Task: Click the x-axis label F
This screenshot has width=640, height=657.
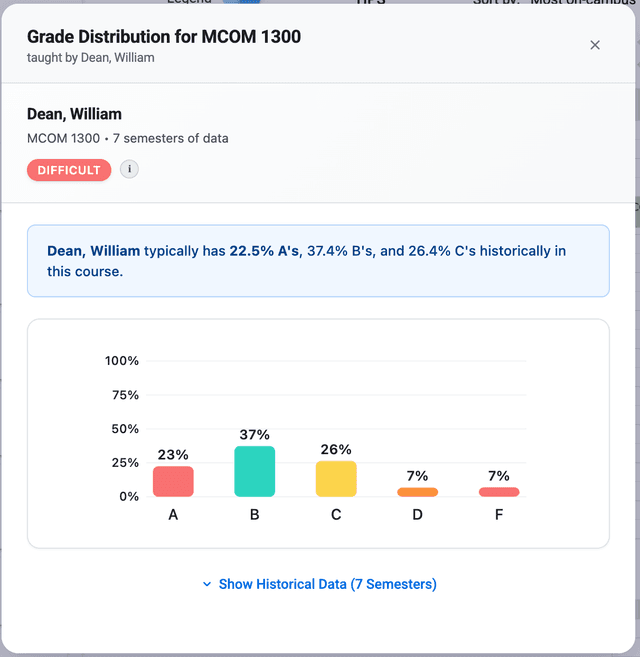Action: click(499, 515)
